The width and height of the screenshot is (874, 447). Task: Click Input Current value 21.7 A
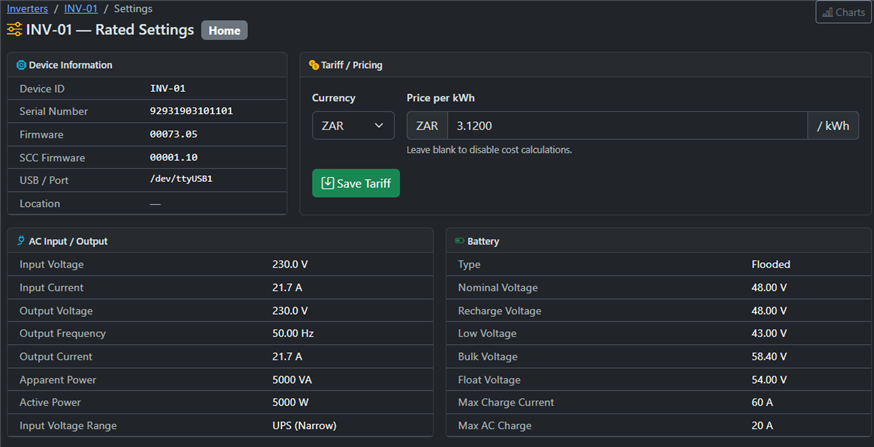tap(287, 288)
